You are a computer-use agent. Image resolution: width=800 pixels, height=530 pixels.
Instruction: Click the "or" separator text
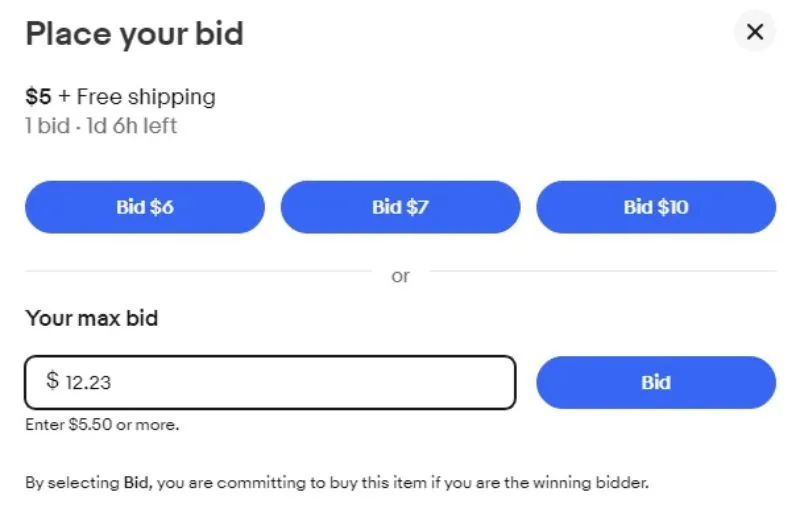(x=400, y=276)
